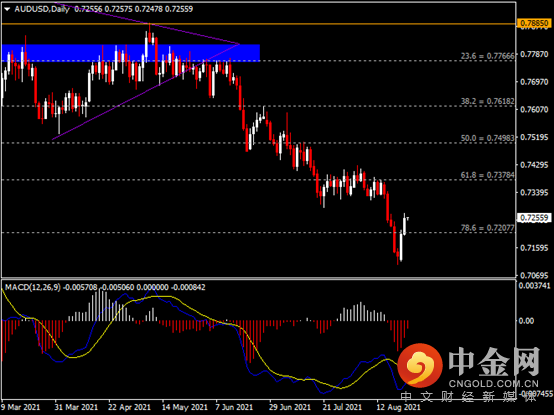
Task: Click the 23.6 = 0.77666 Fibonacci label
Action: pos(487,56)
